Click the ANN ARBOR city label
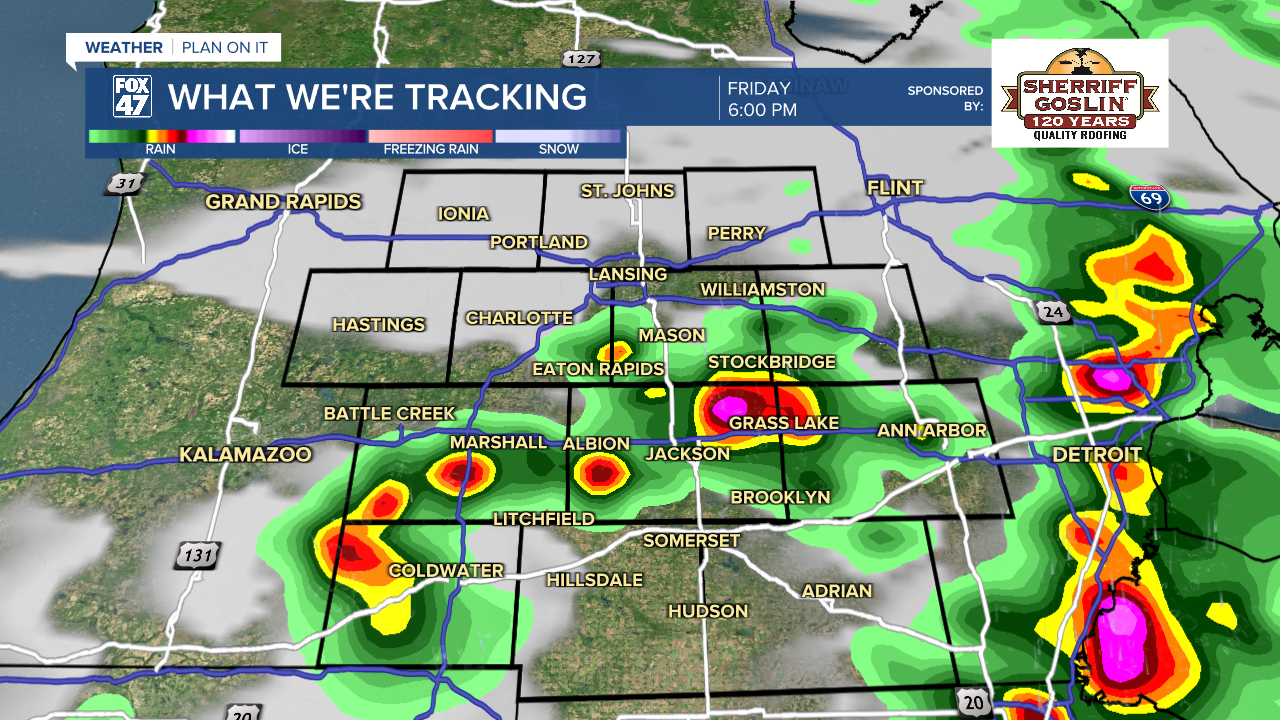The width and height of the screenshot is (1280, 720). [932, 430]
